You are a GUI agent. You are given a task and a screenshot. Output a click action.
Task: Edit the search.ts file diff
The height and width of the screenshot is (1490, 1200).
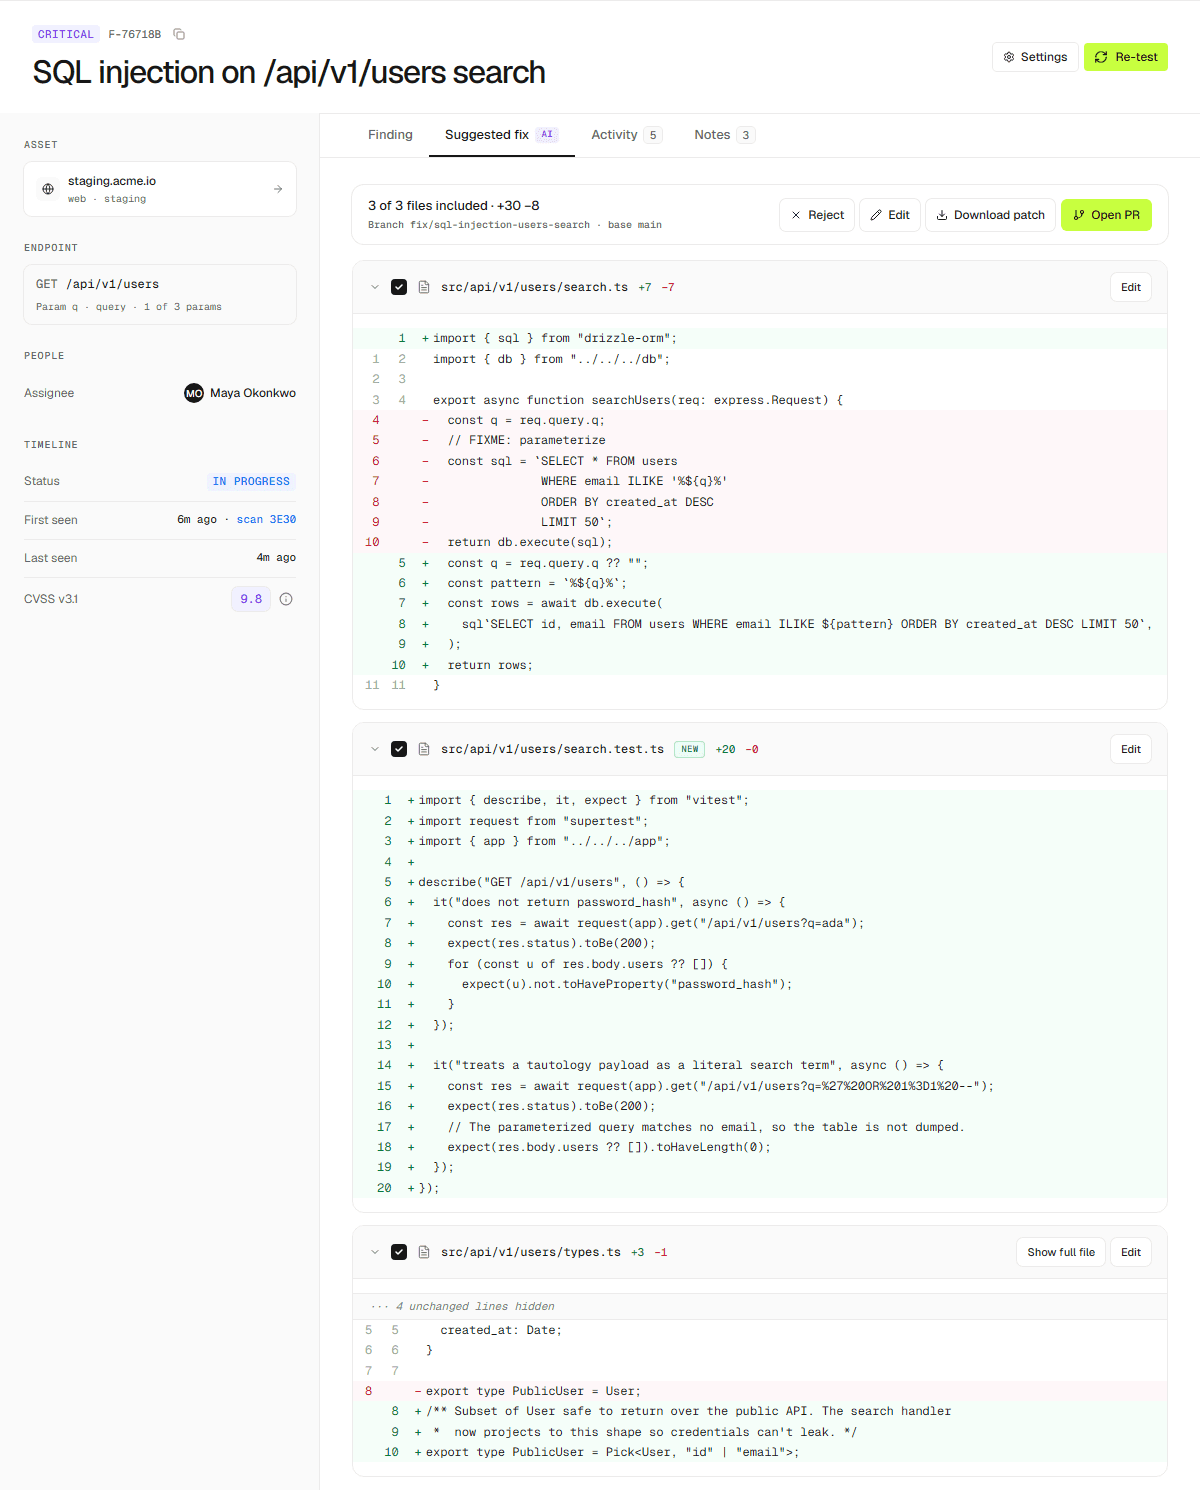[1131, 287]
